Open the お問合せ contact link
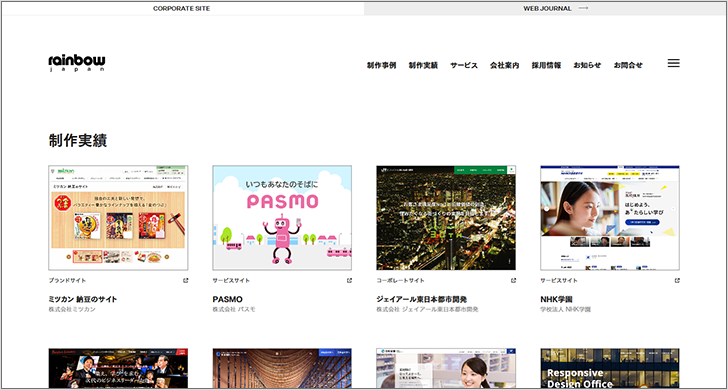The image size is (728, 390). pyautogui.click(x=628, y=65)
